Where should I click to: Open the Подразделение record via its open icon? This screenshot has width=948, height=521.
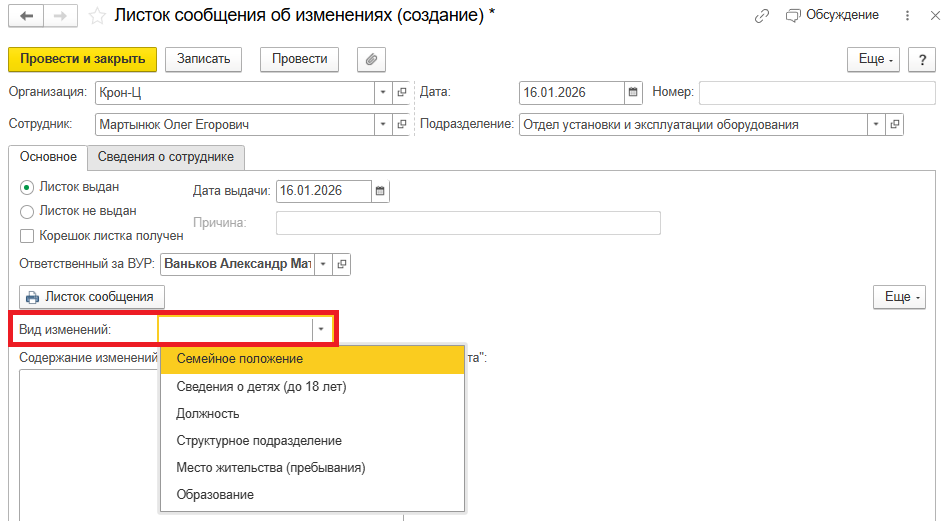pos(894,125)
